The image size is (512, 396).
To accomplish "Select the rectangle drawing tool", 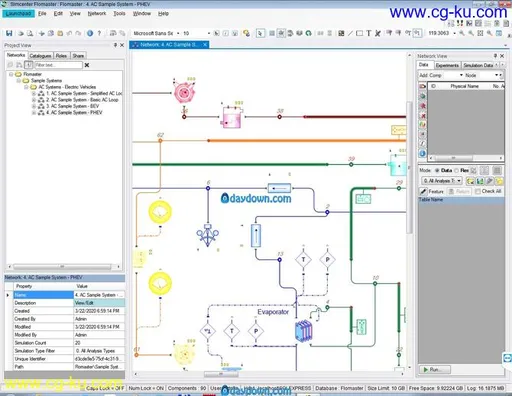I will pos(359,33).
